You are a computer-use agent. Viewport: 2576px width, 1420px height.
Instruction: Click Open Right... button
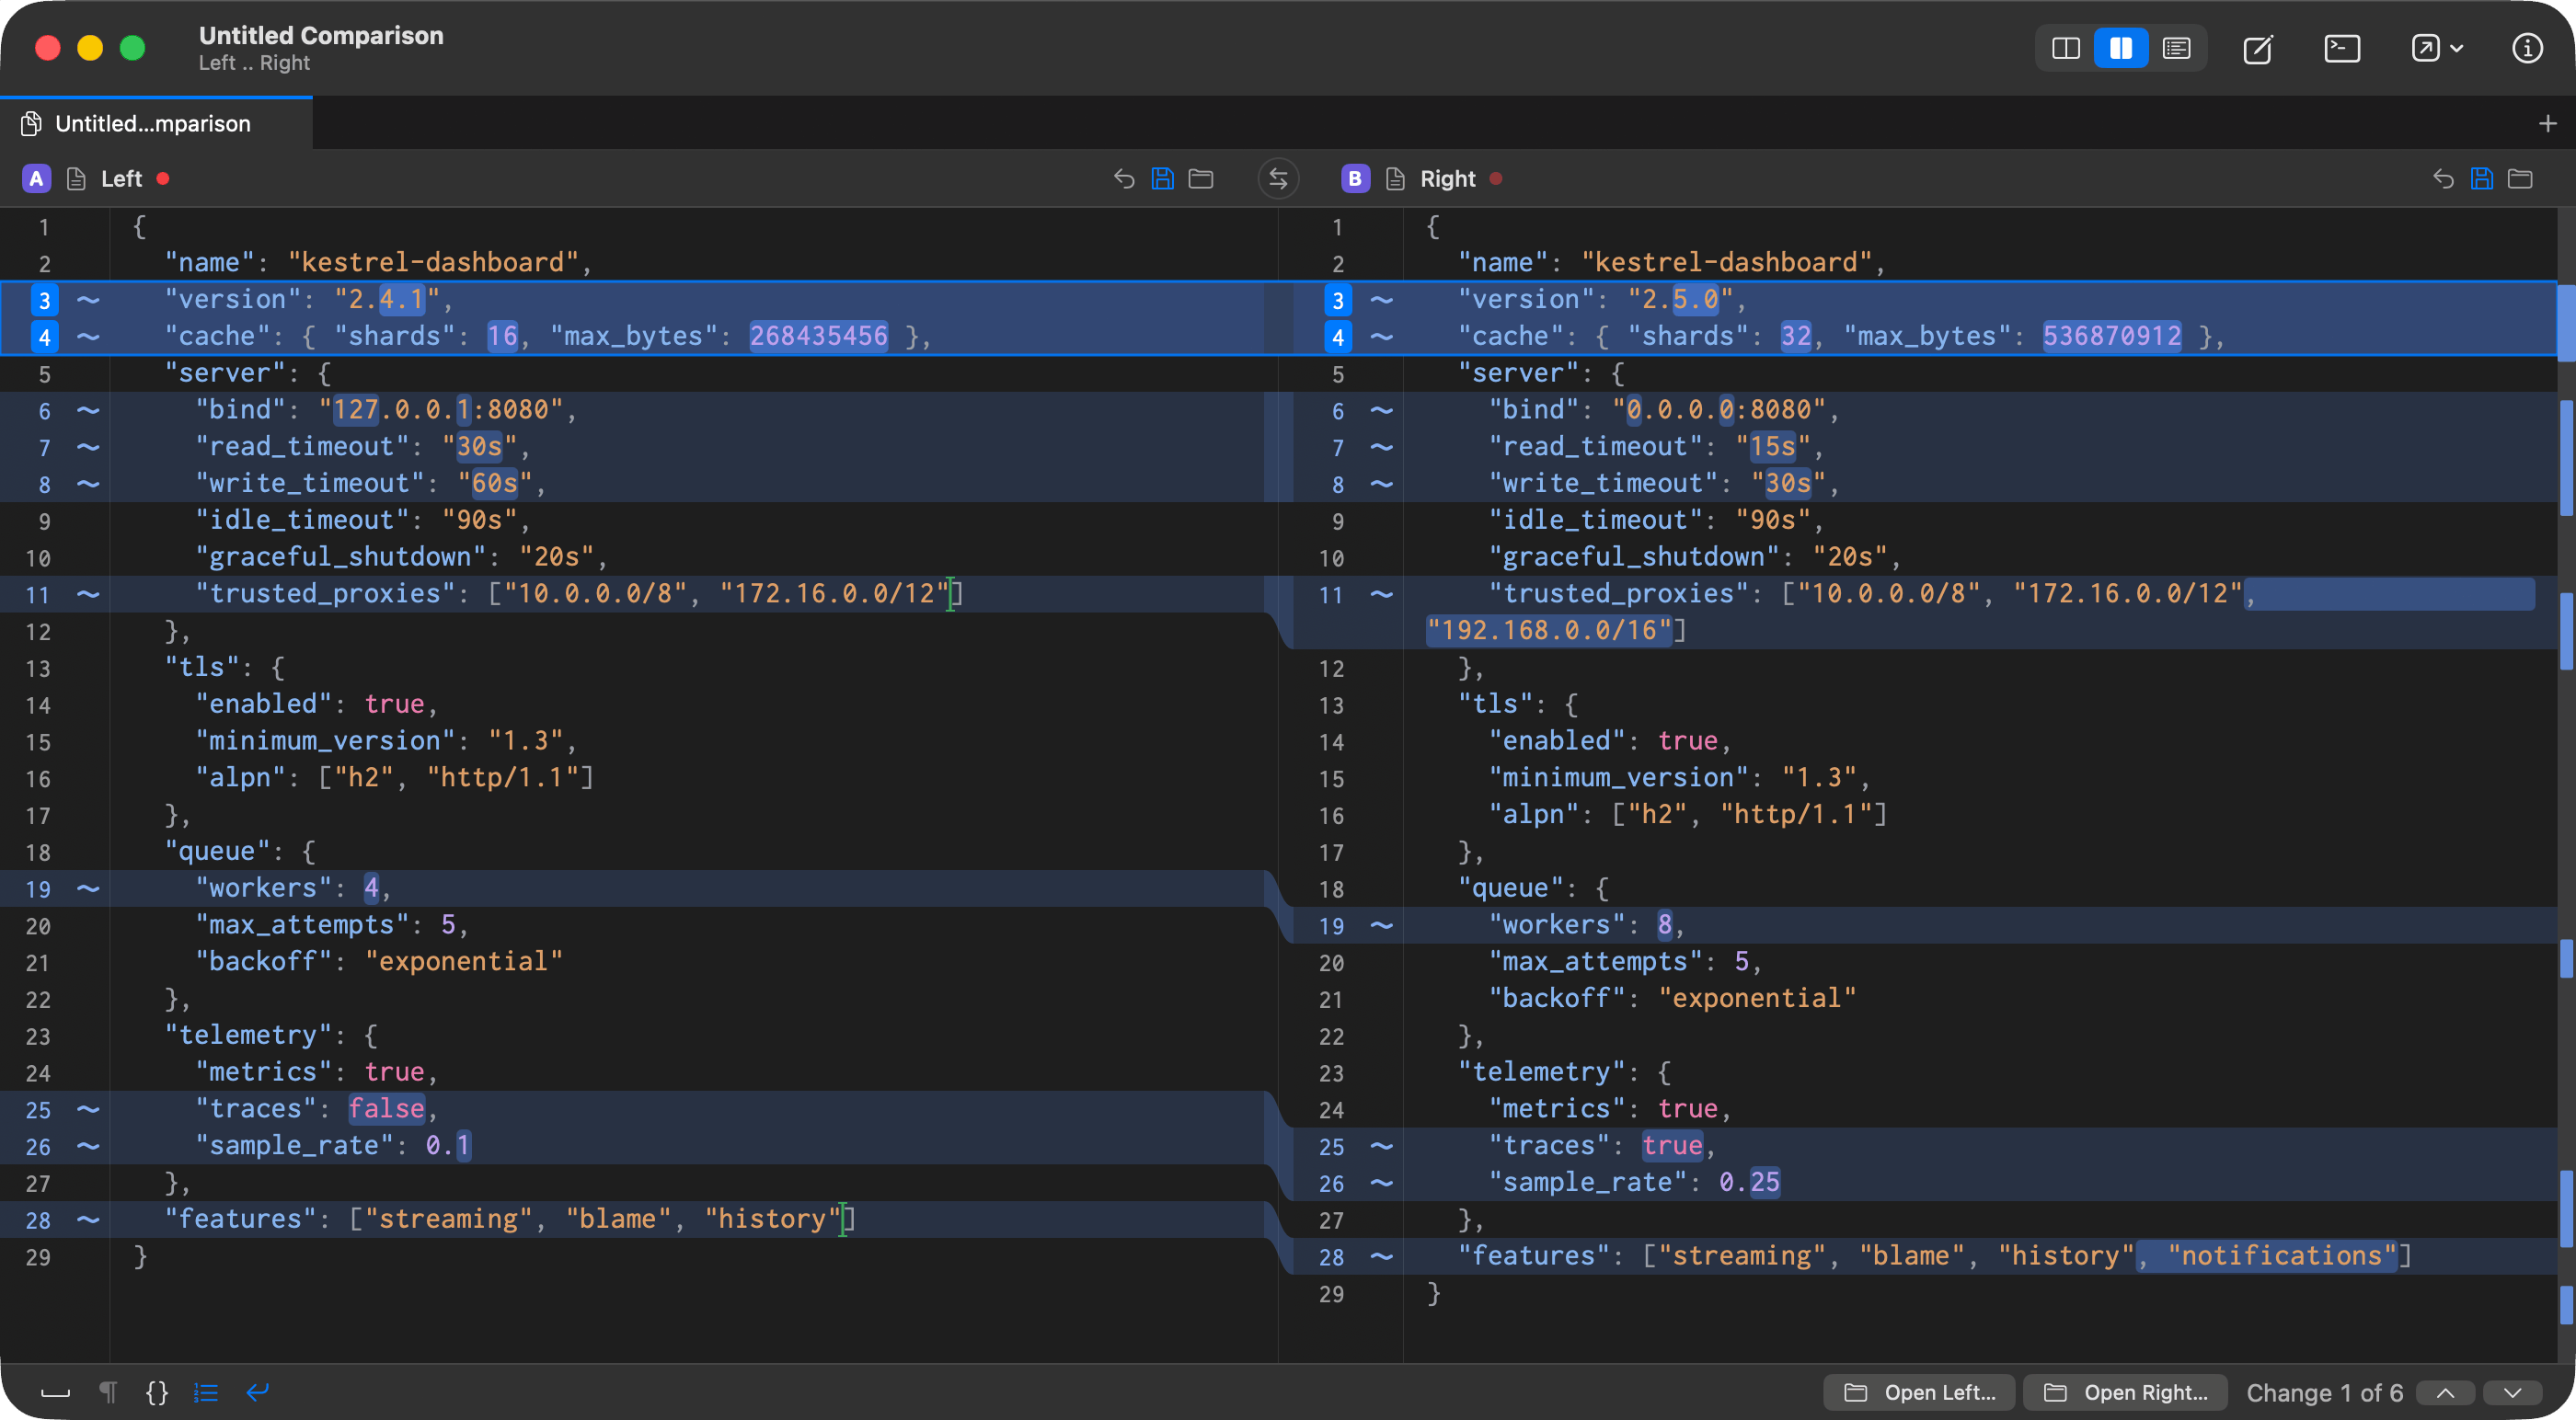tap(2125, 1392)
